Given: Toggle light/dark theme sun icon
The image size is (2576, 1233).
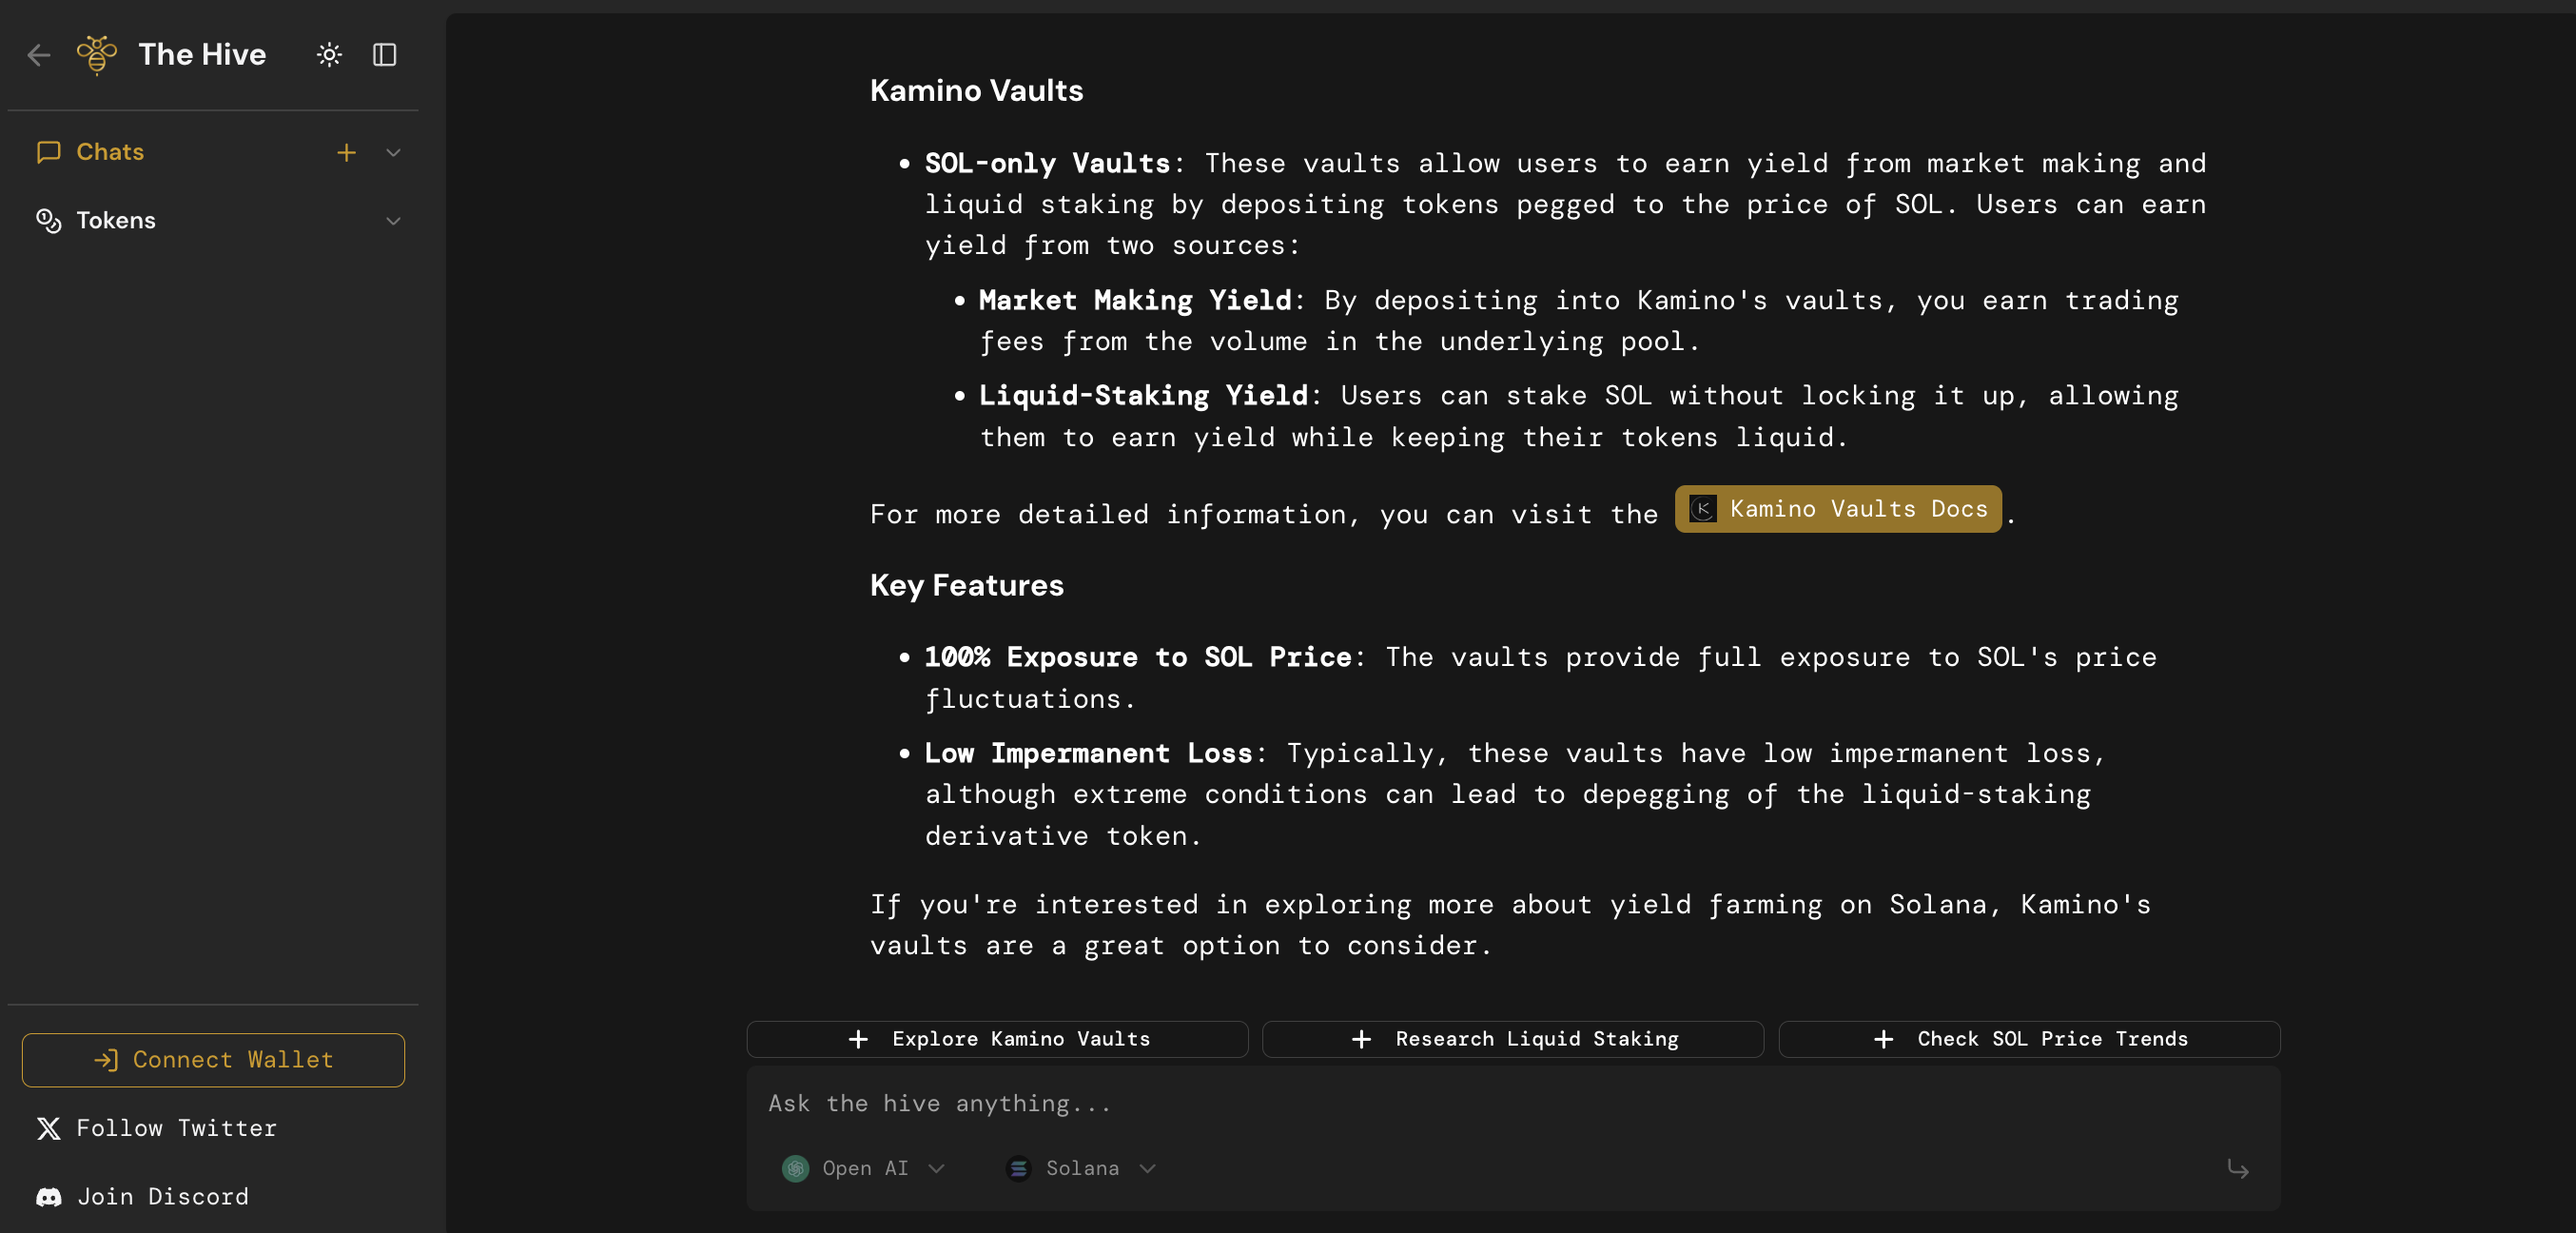Looking at the screenshot, I should tap(329, 55).
